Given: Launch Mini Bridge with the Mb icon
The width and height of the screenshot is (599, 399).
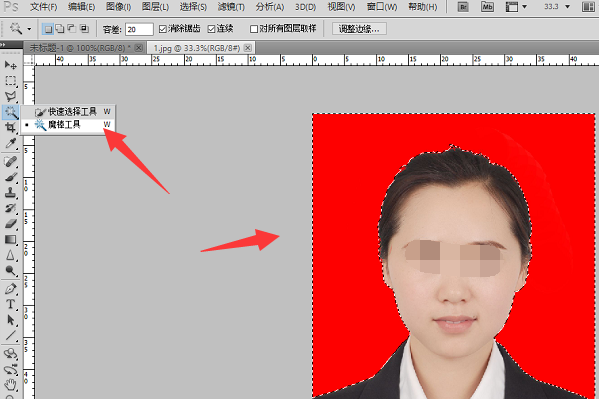Looking at the screenshot, I should coord(487,7).
